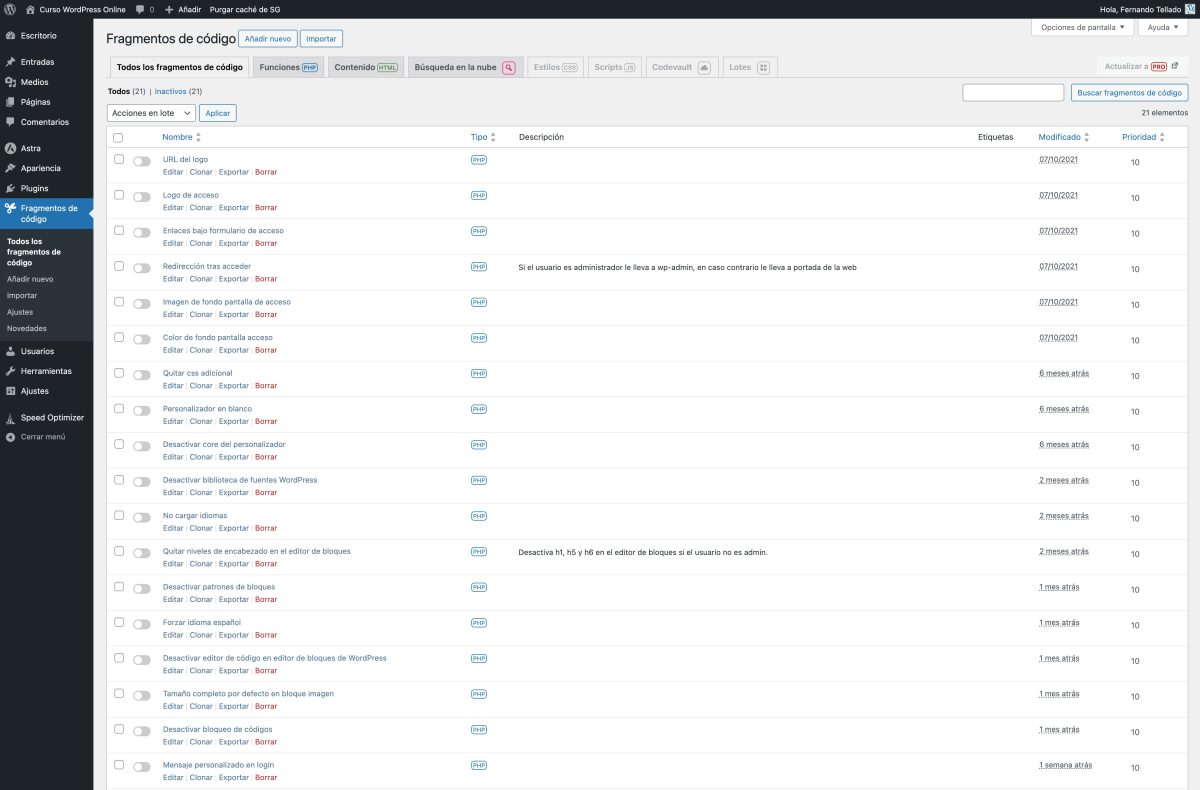Focus the snippet search text field

click(1012, 92)
